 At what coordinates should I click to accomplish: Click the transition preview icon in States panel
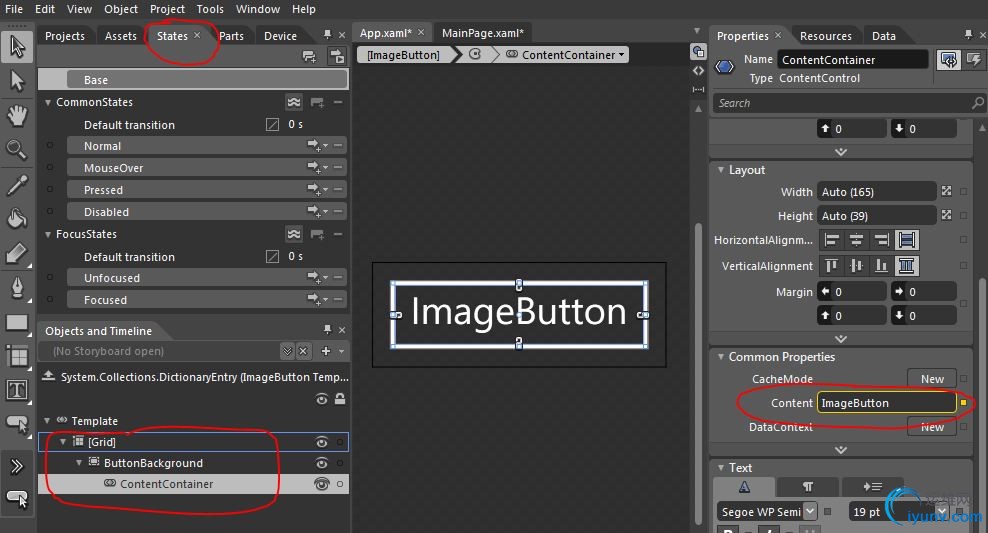point(337,57)
